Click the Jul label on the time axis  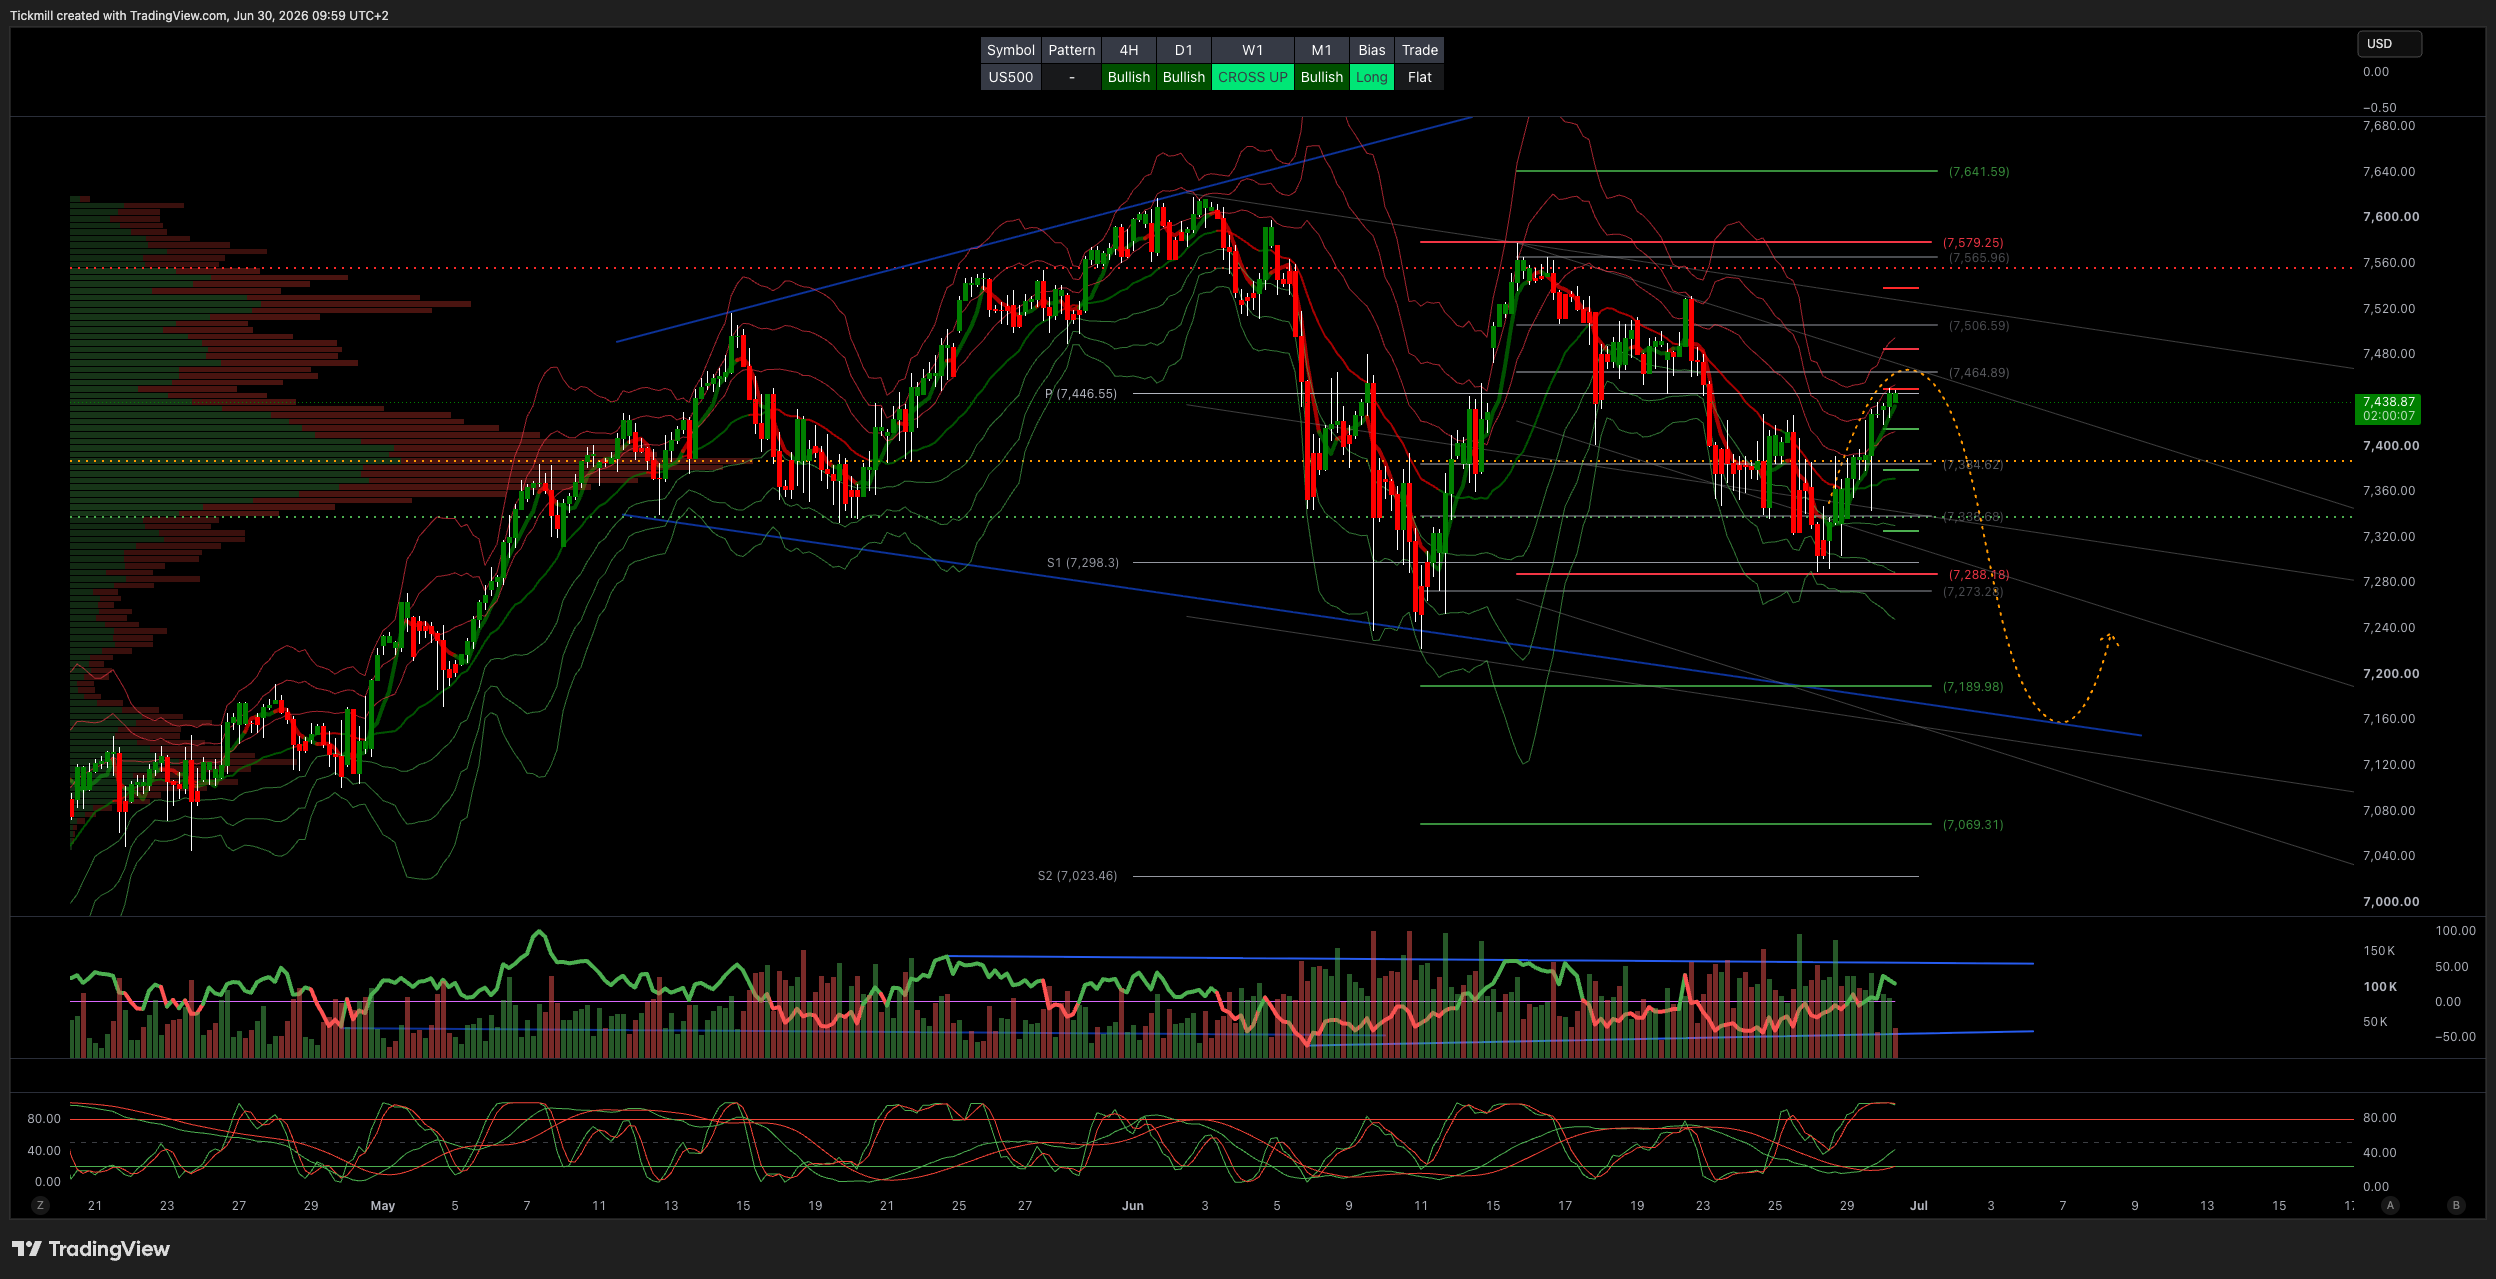click(1919, 1206)
